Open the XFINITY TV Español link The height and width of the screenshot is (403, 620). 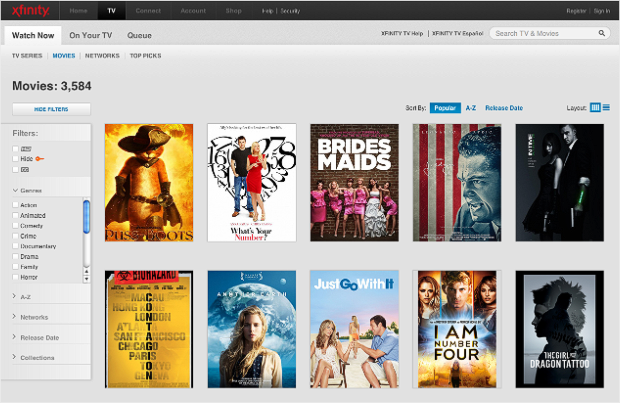point(457,34)
